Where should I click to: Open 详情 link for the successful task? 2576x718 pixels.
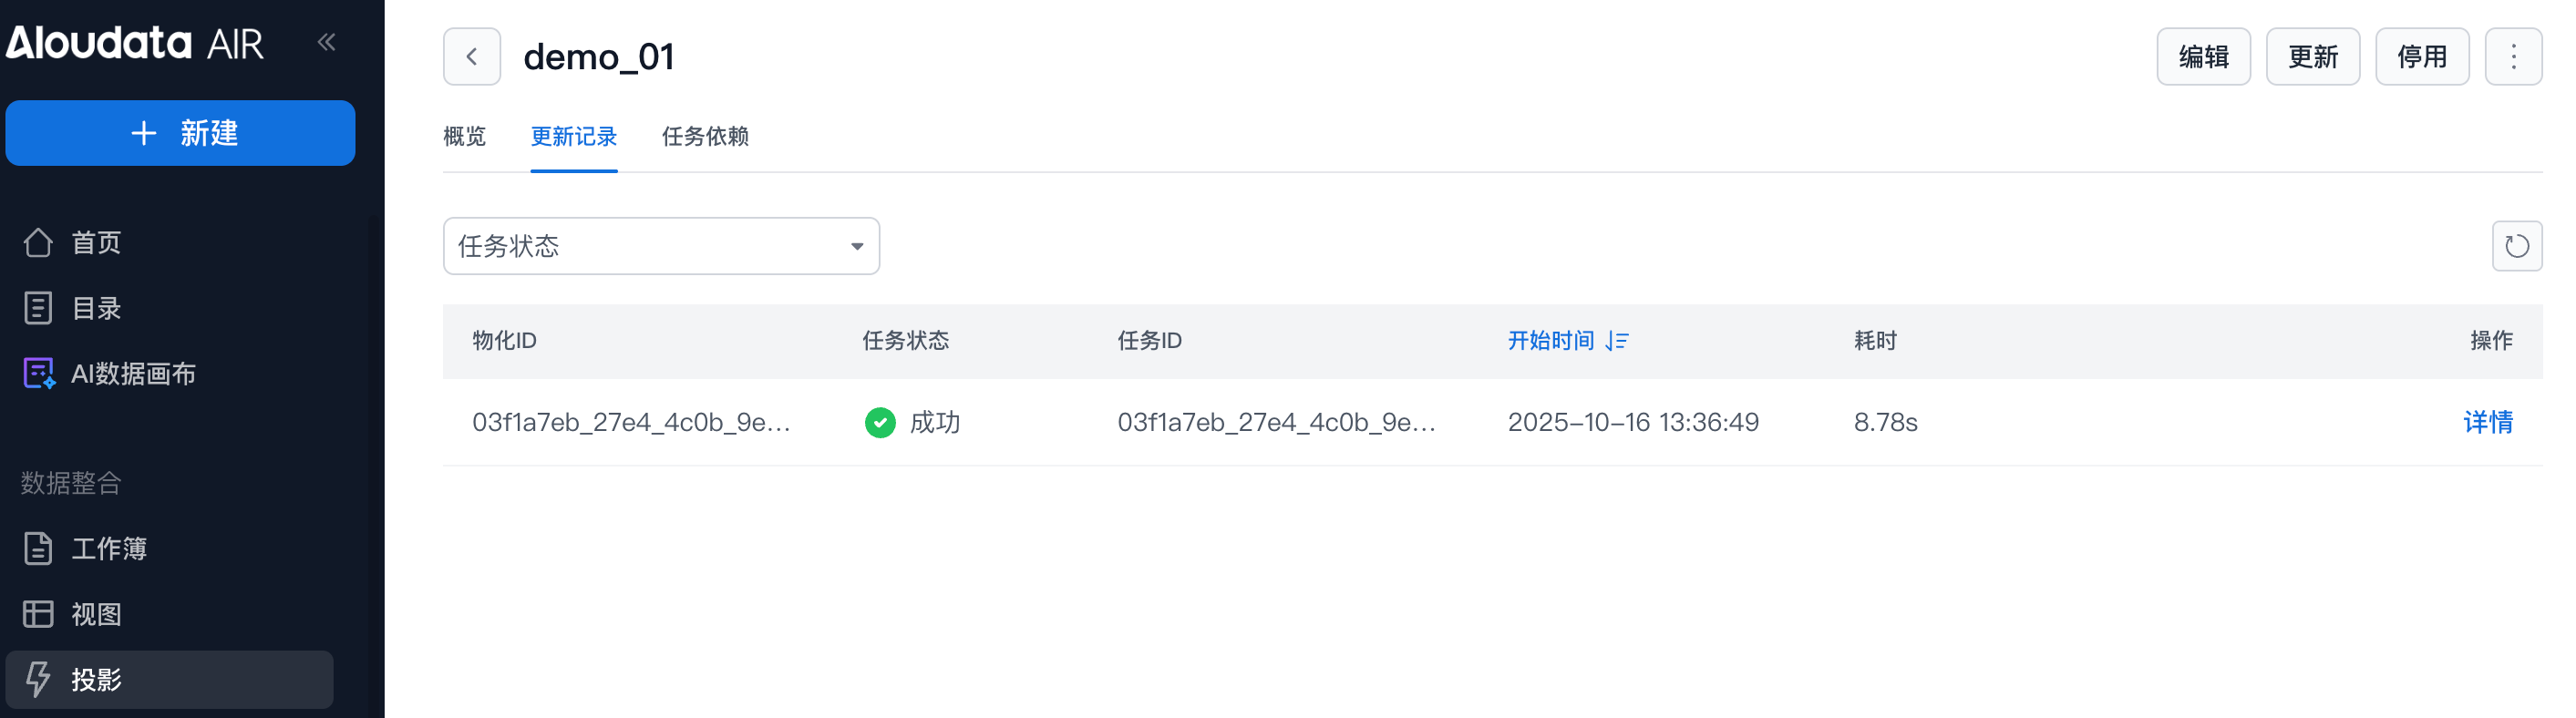(x=2487, y=422)
